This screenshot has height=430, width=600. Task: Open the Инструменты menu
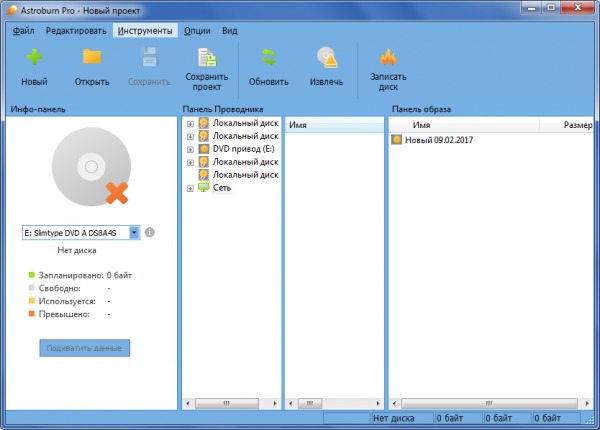pos(144,31)
